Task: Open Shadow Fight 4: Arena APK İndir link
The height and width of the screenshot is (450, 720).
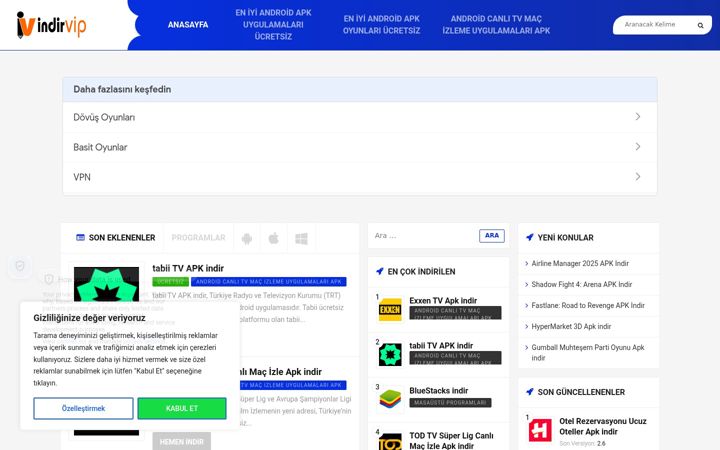Action: tap(582, 285)
